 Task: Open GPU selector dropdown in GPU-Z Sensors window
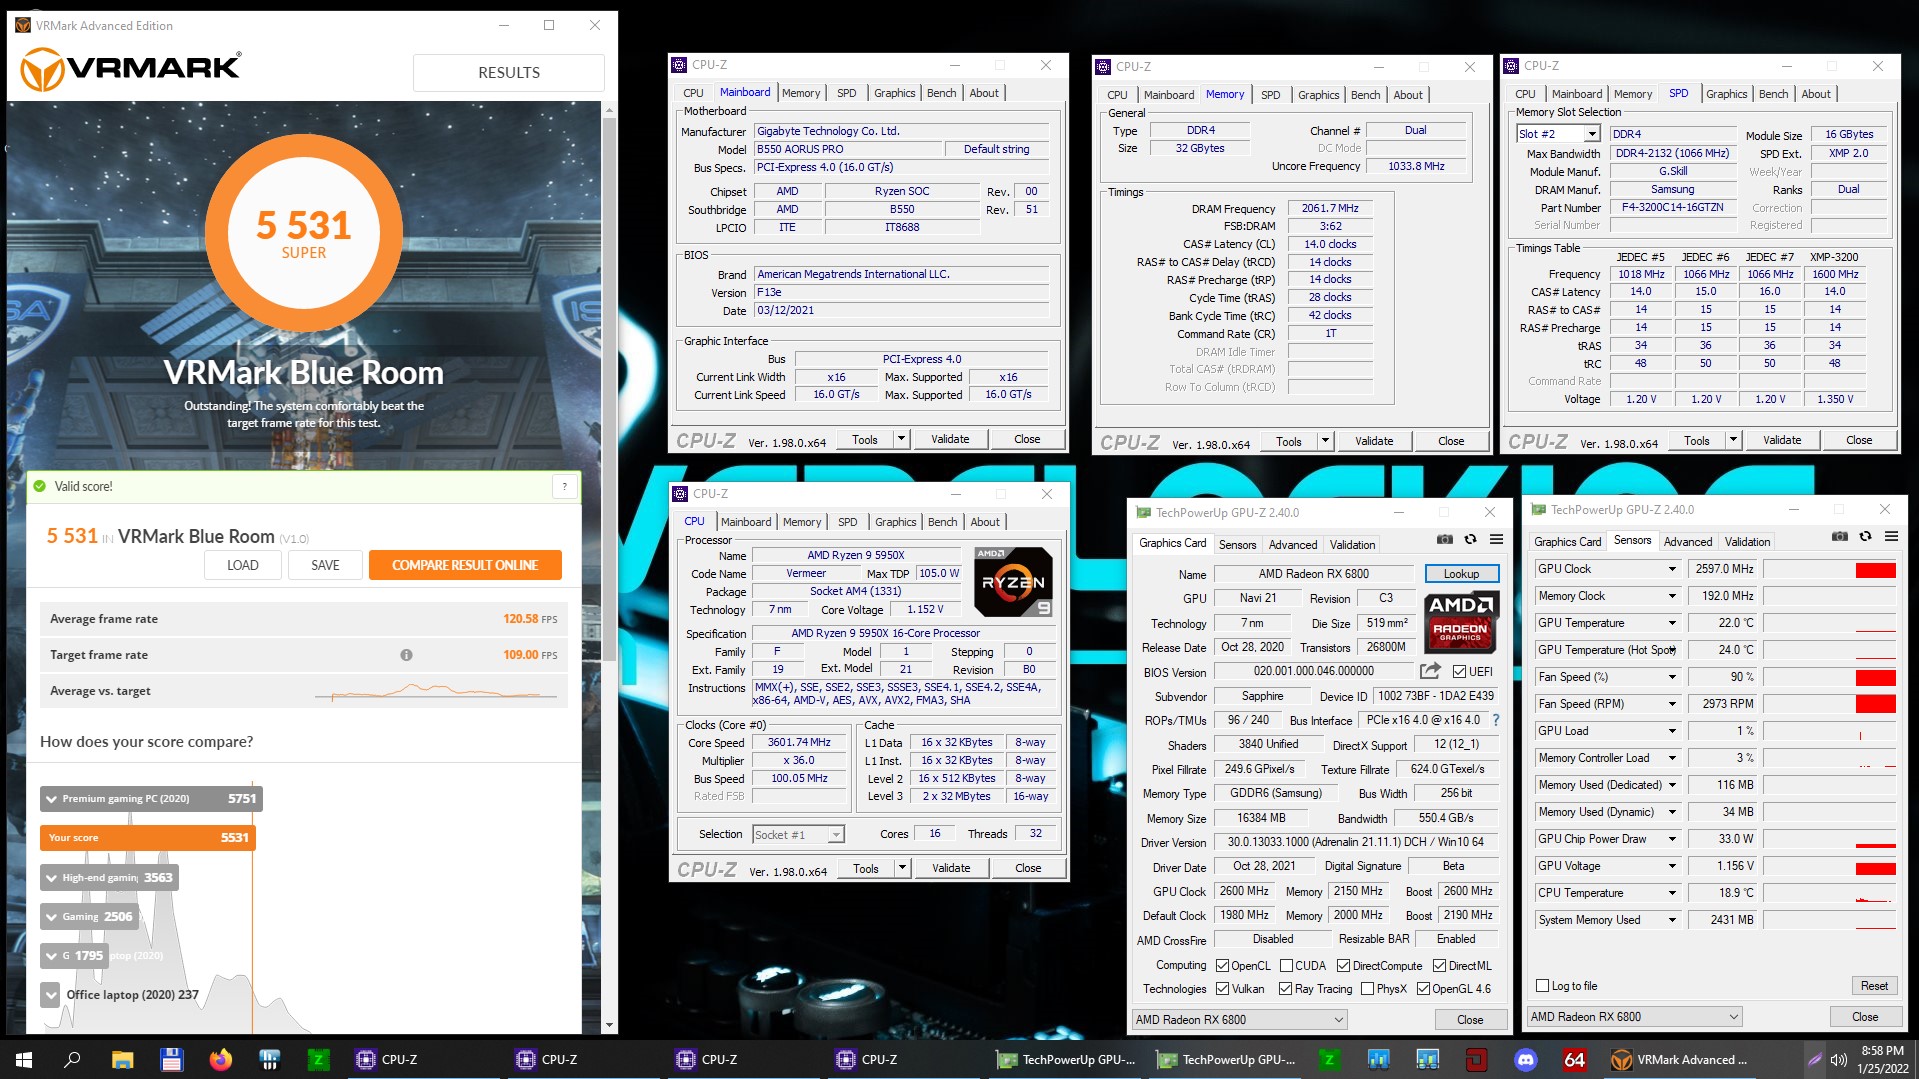(1634, 1017)
